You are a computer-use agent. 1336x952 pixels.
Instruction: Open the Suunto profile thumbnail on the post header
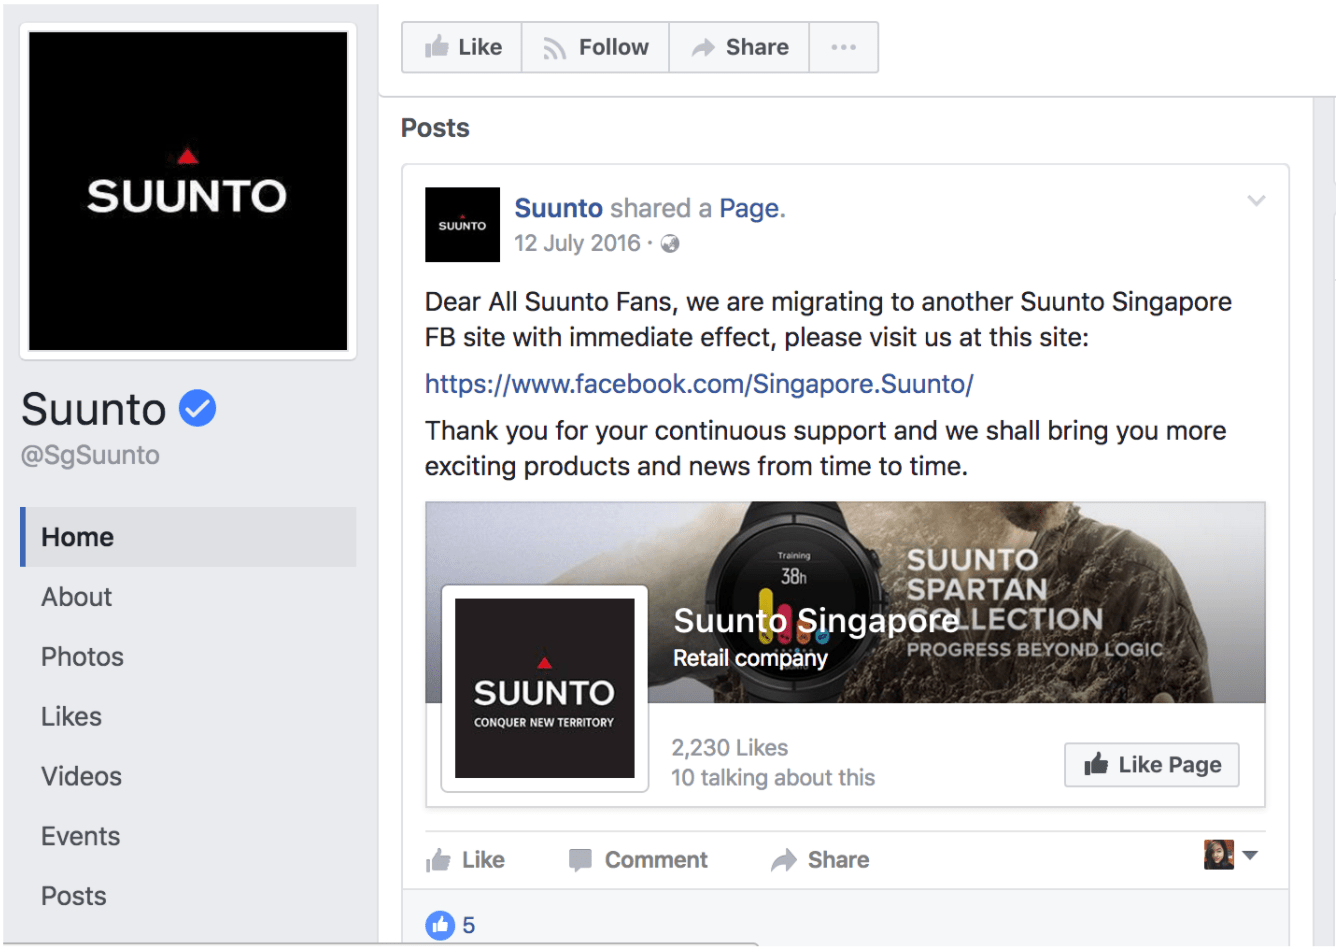462,224
